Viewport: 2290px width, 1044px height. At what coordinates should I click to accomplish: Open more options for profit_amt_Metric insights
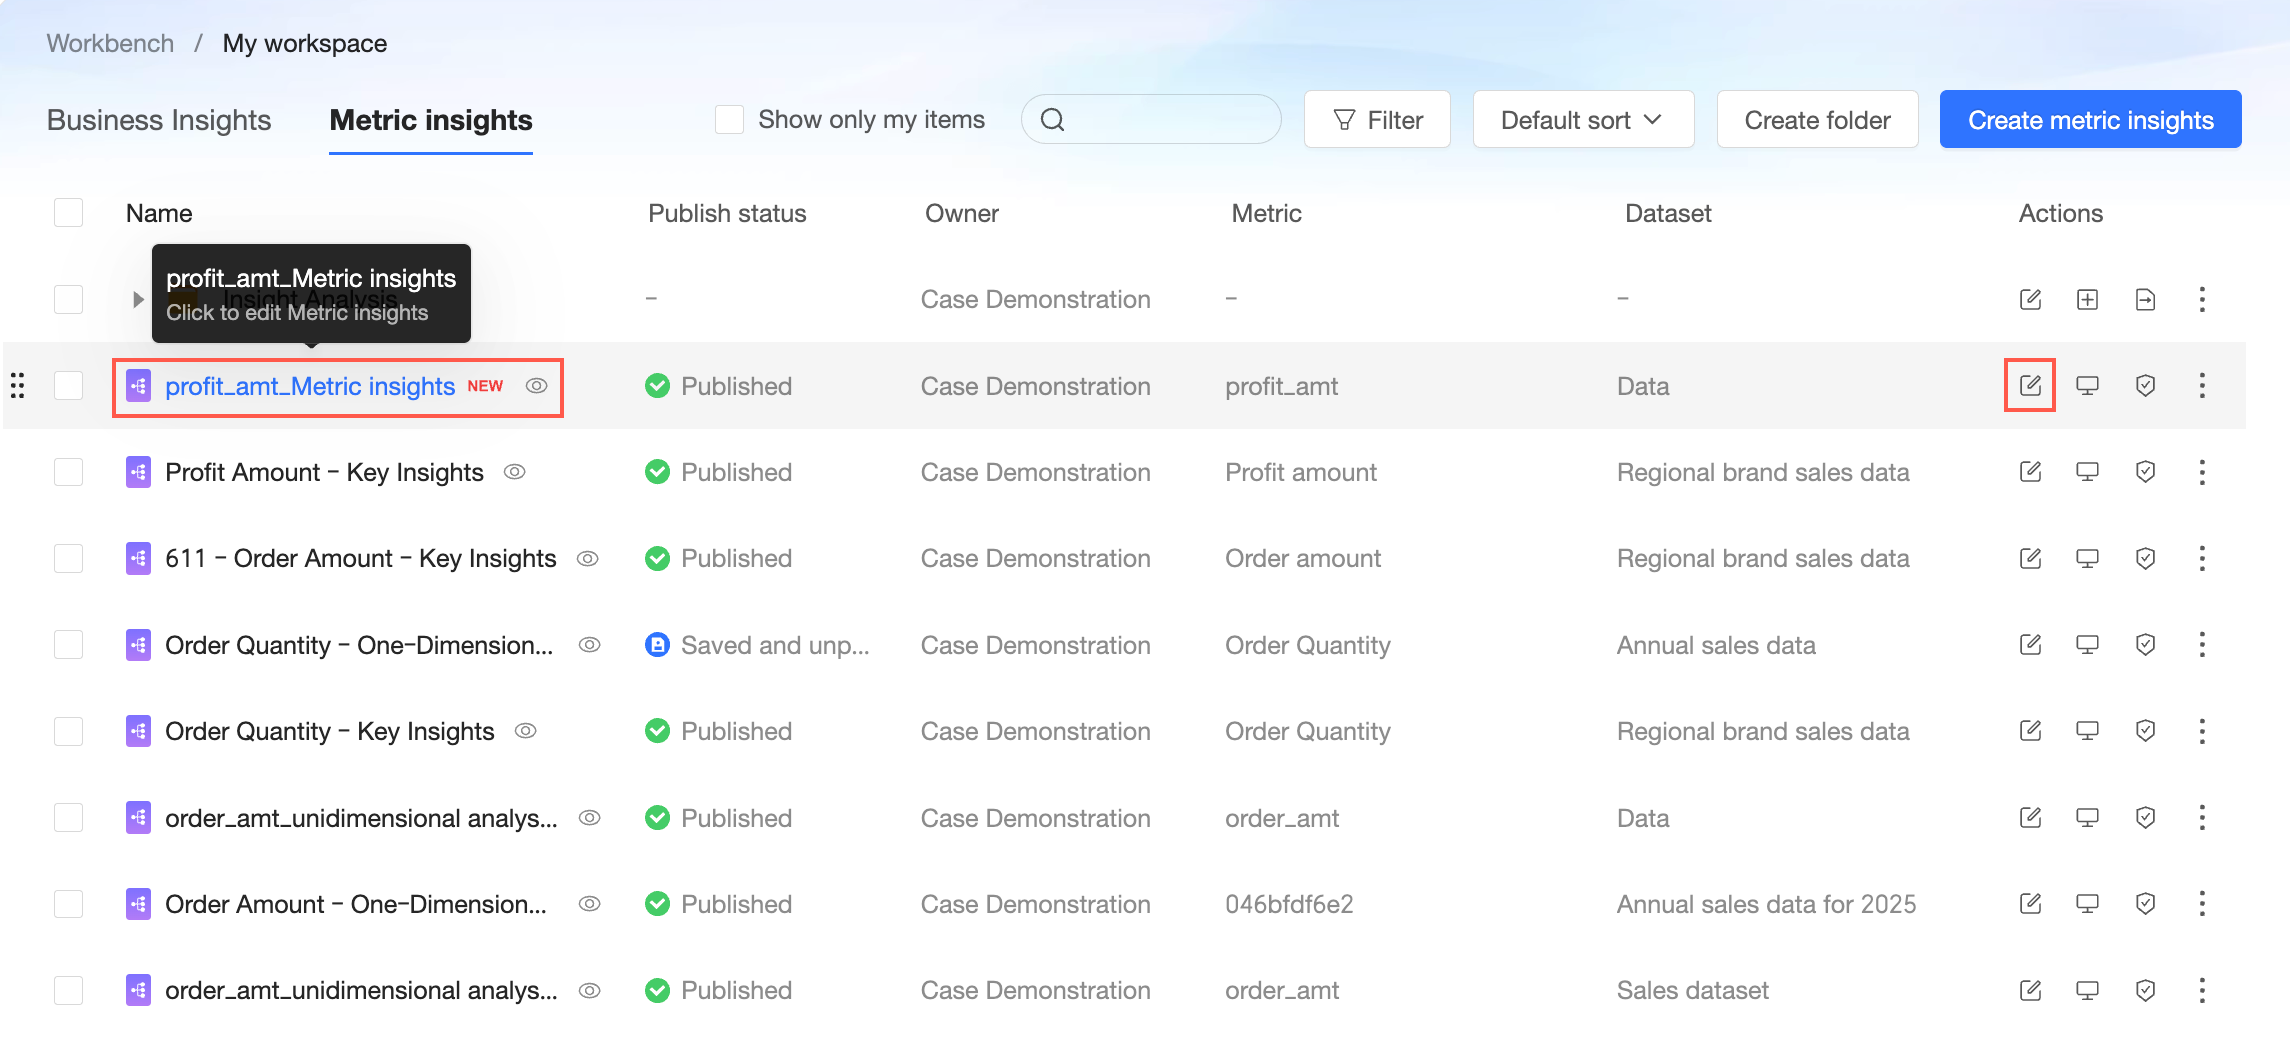coord(2202,385)
